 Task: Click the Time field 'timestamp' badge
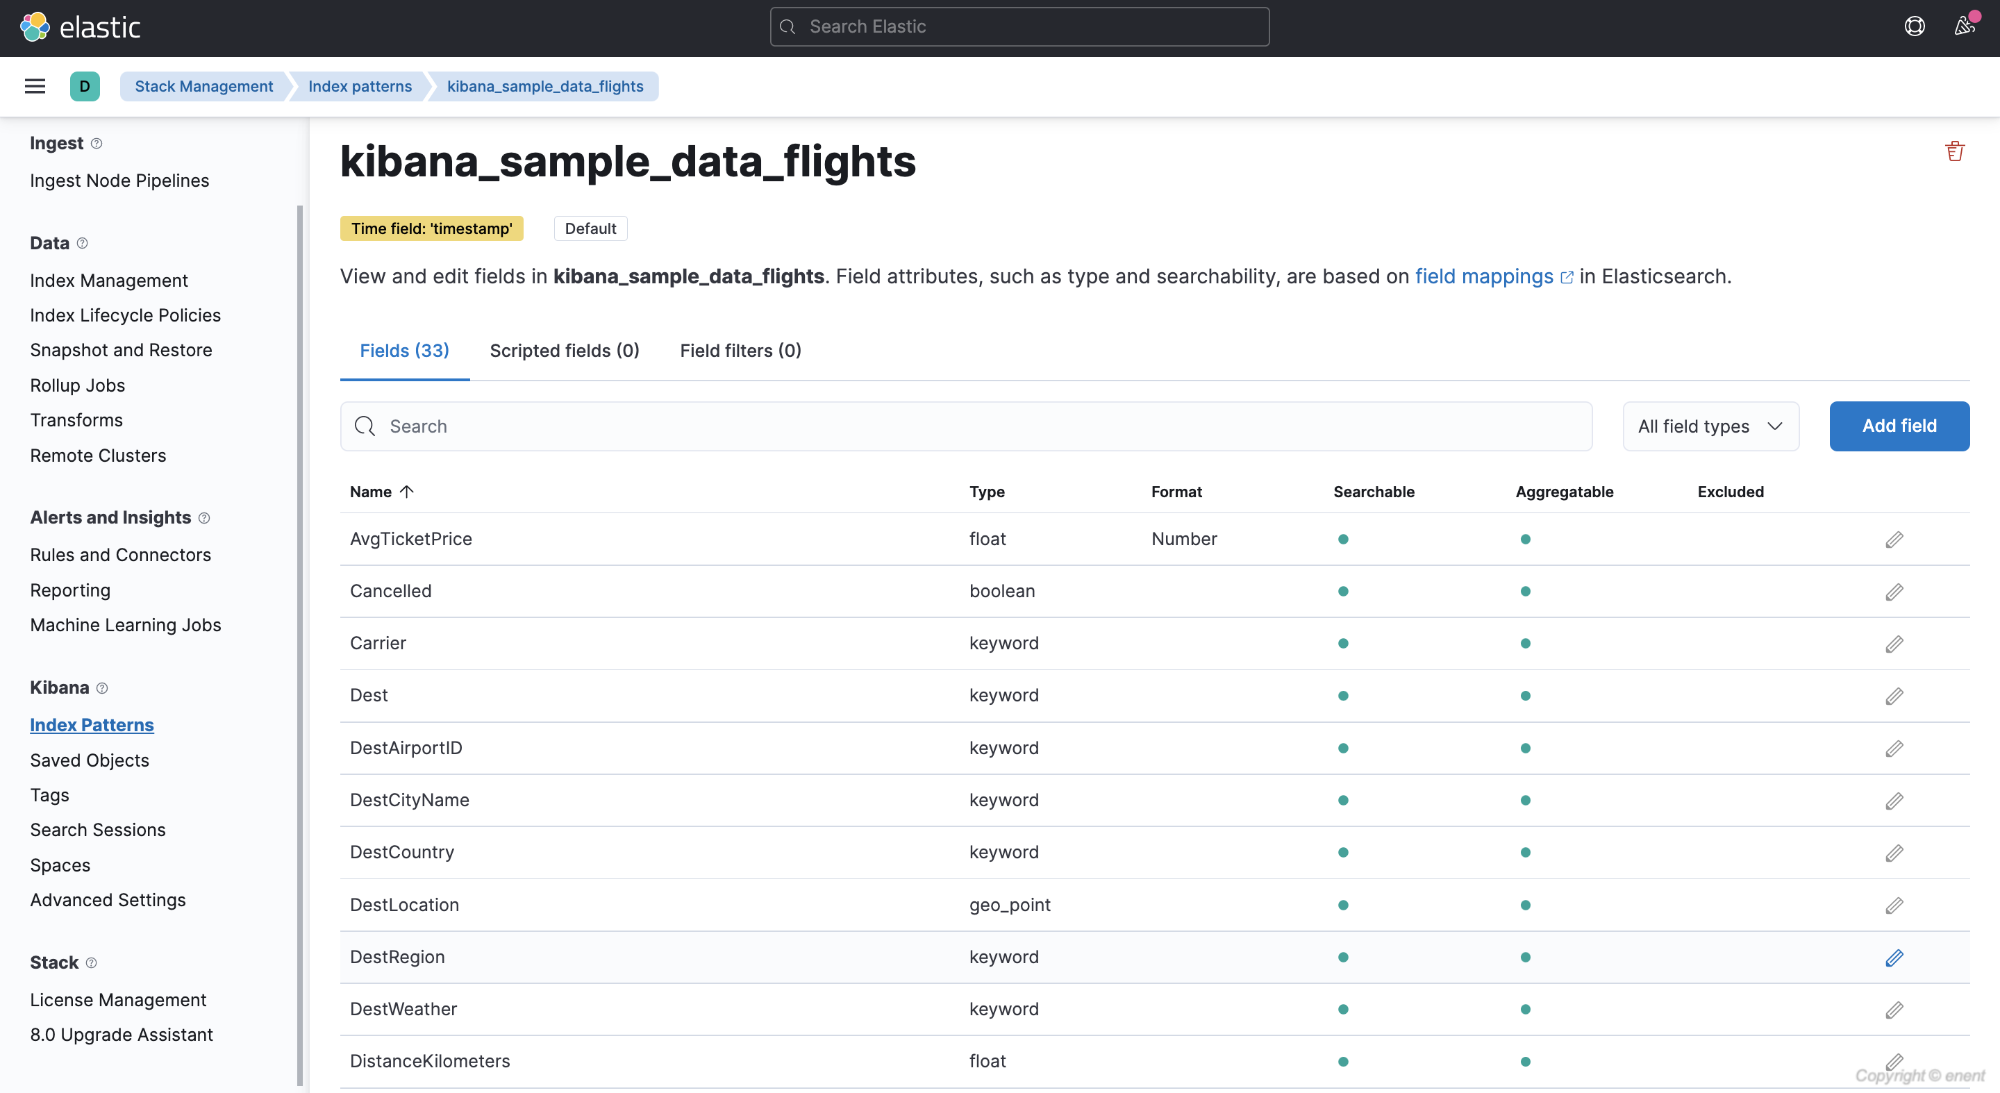tap(431, 229)
